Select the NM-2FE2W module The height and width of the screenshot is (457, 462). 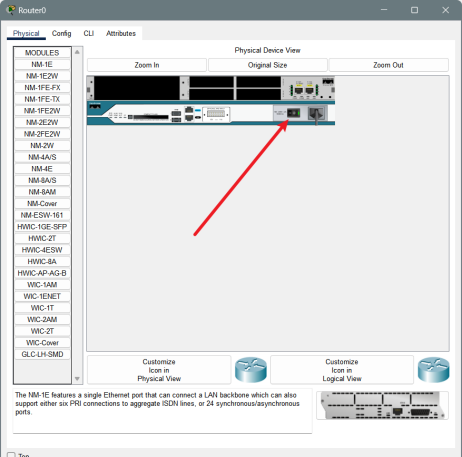[42, 134]
